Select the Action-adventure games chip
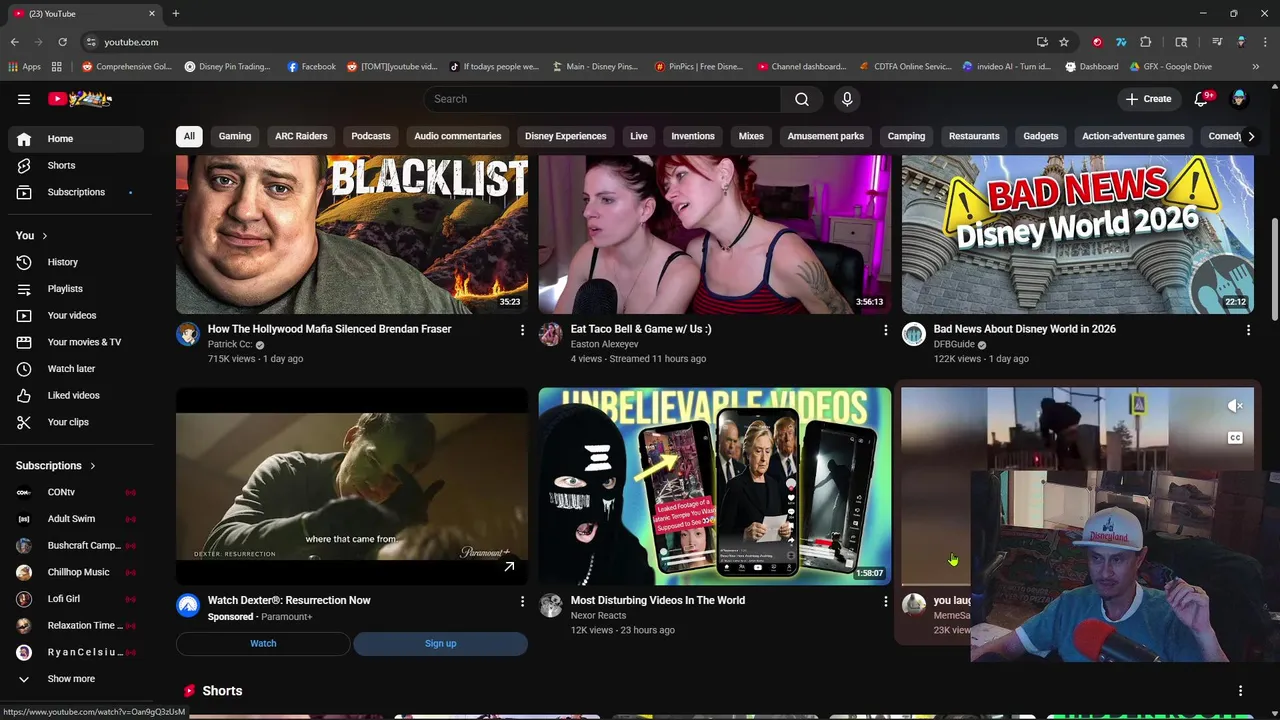The image size is (1280, 720). (1133, 136)
